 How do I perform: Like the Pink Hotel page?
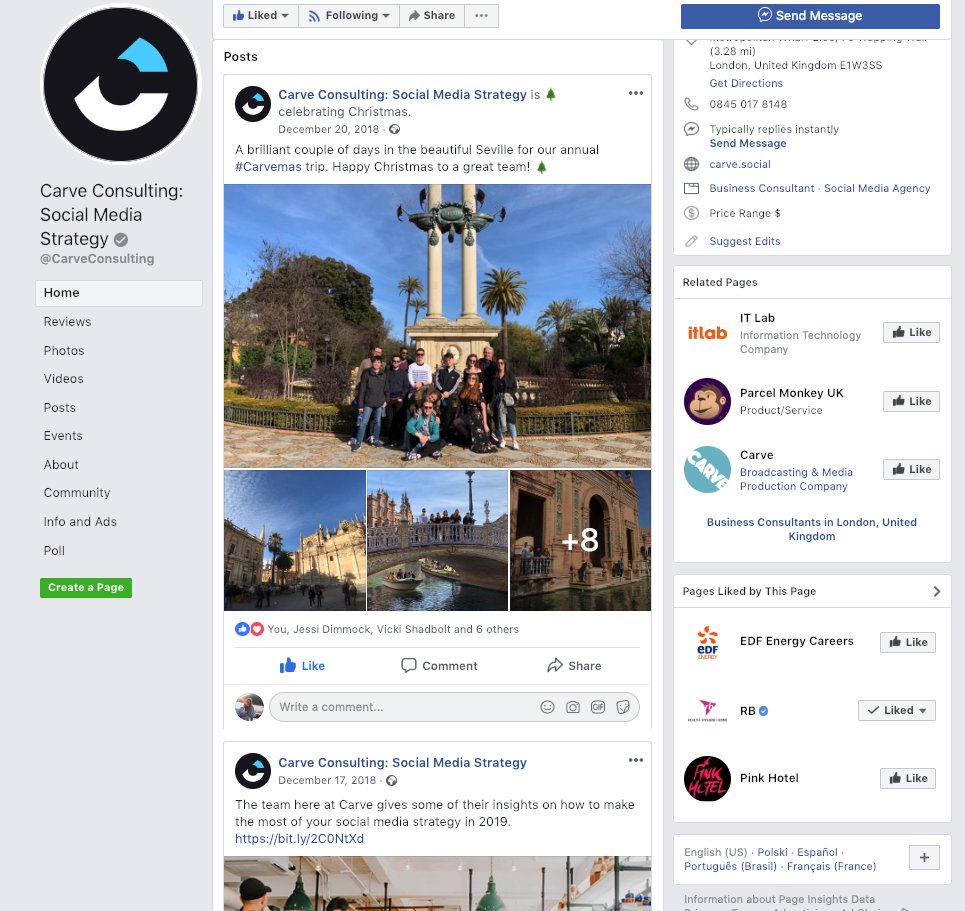[x=908, y=779]
